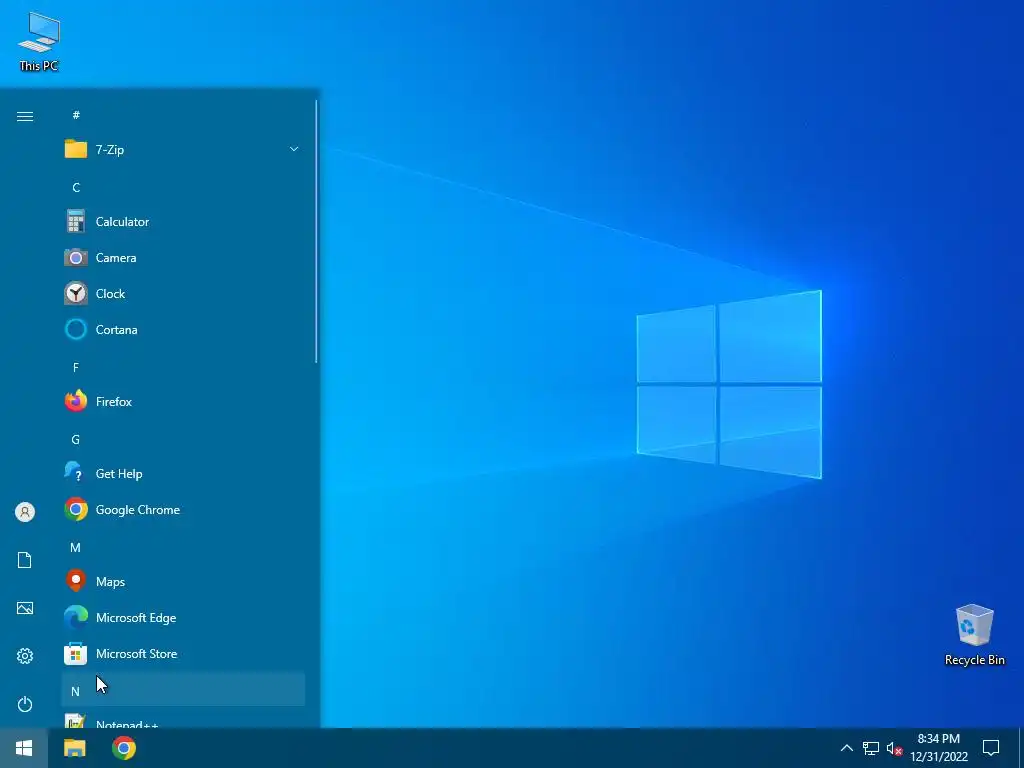Screen dimensions: 1024x768
Task: Launch Calculator from the app list
Action: tap(183, 222)
